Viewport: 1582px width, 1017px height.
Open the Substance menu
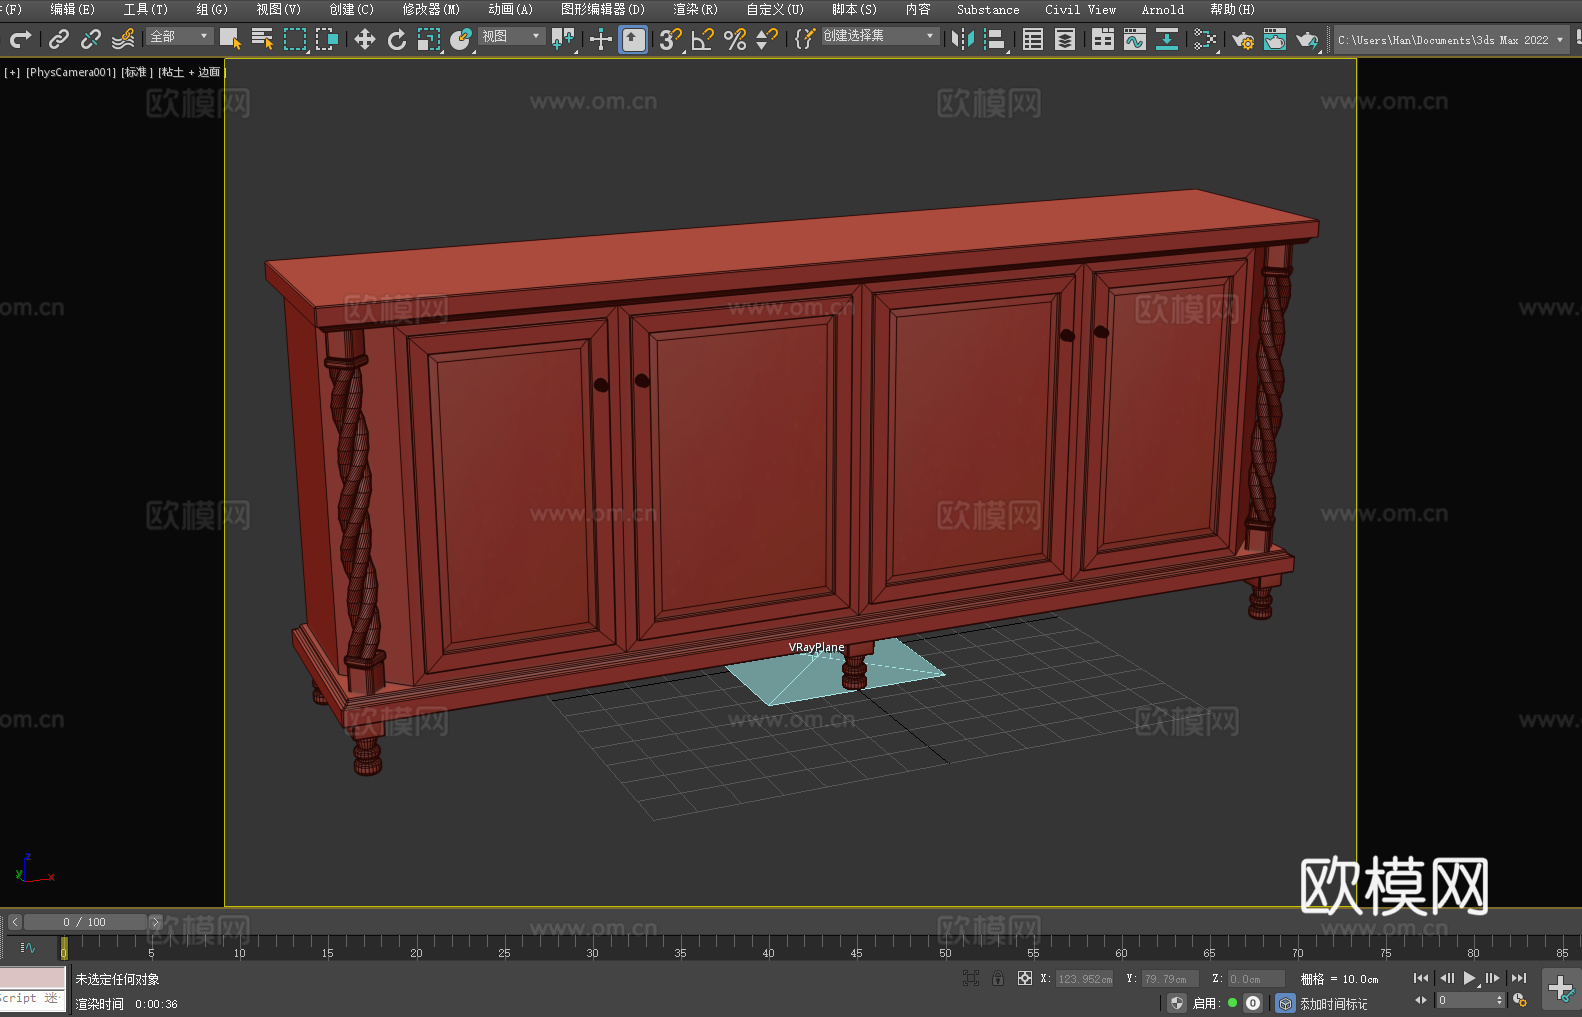tap(987, 9)
